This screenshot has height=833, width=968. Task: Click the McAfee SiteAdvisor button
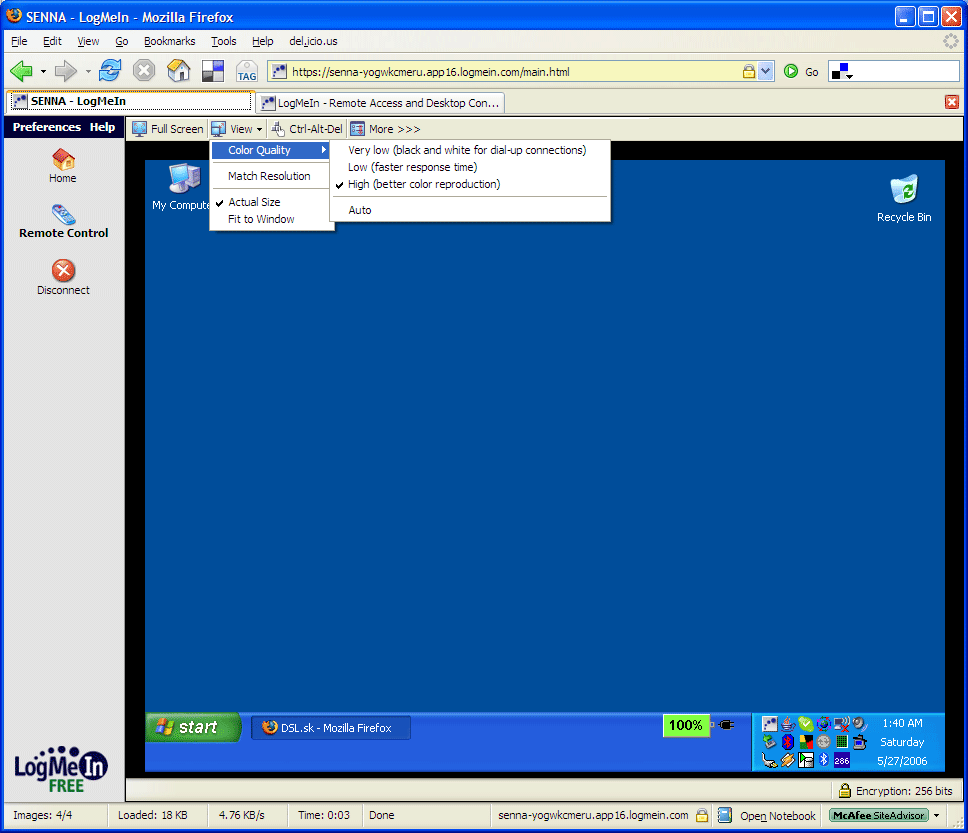click(x=878, y=816)
